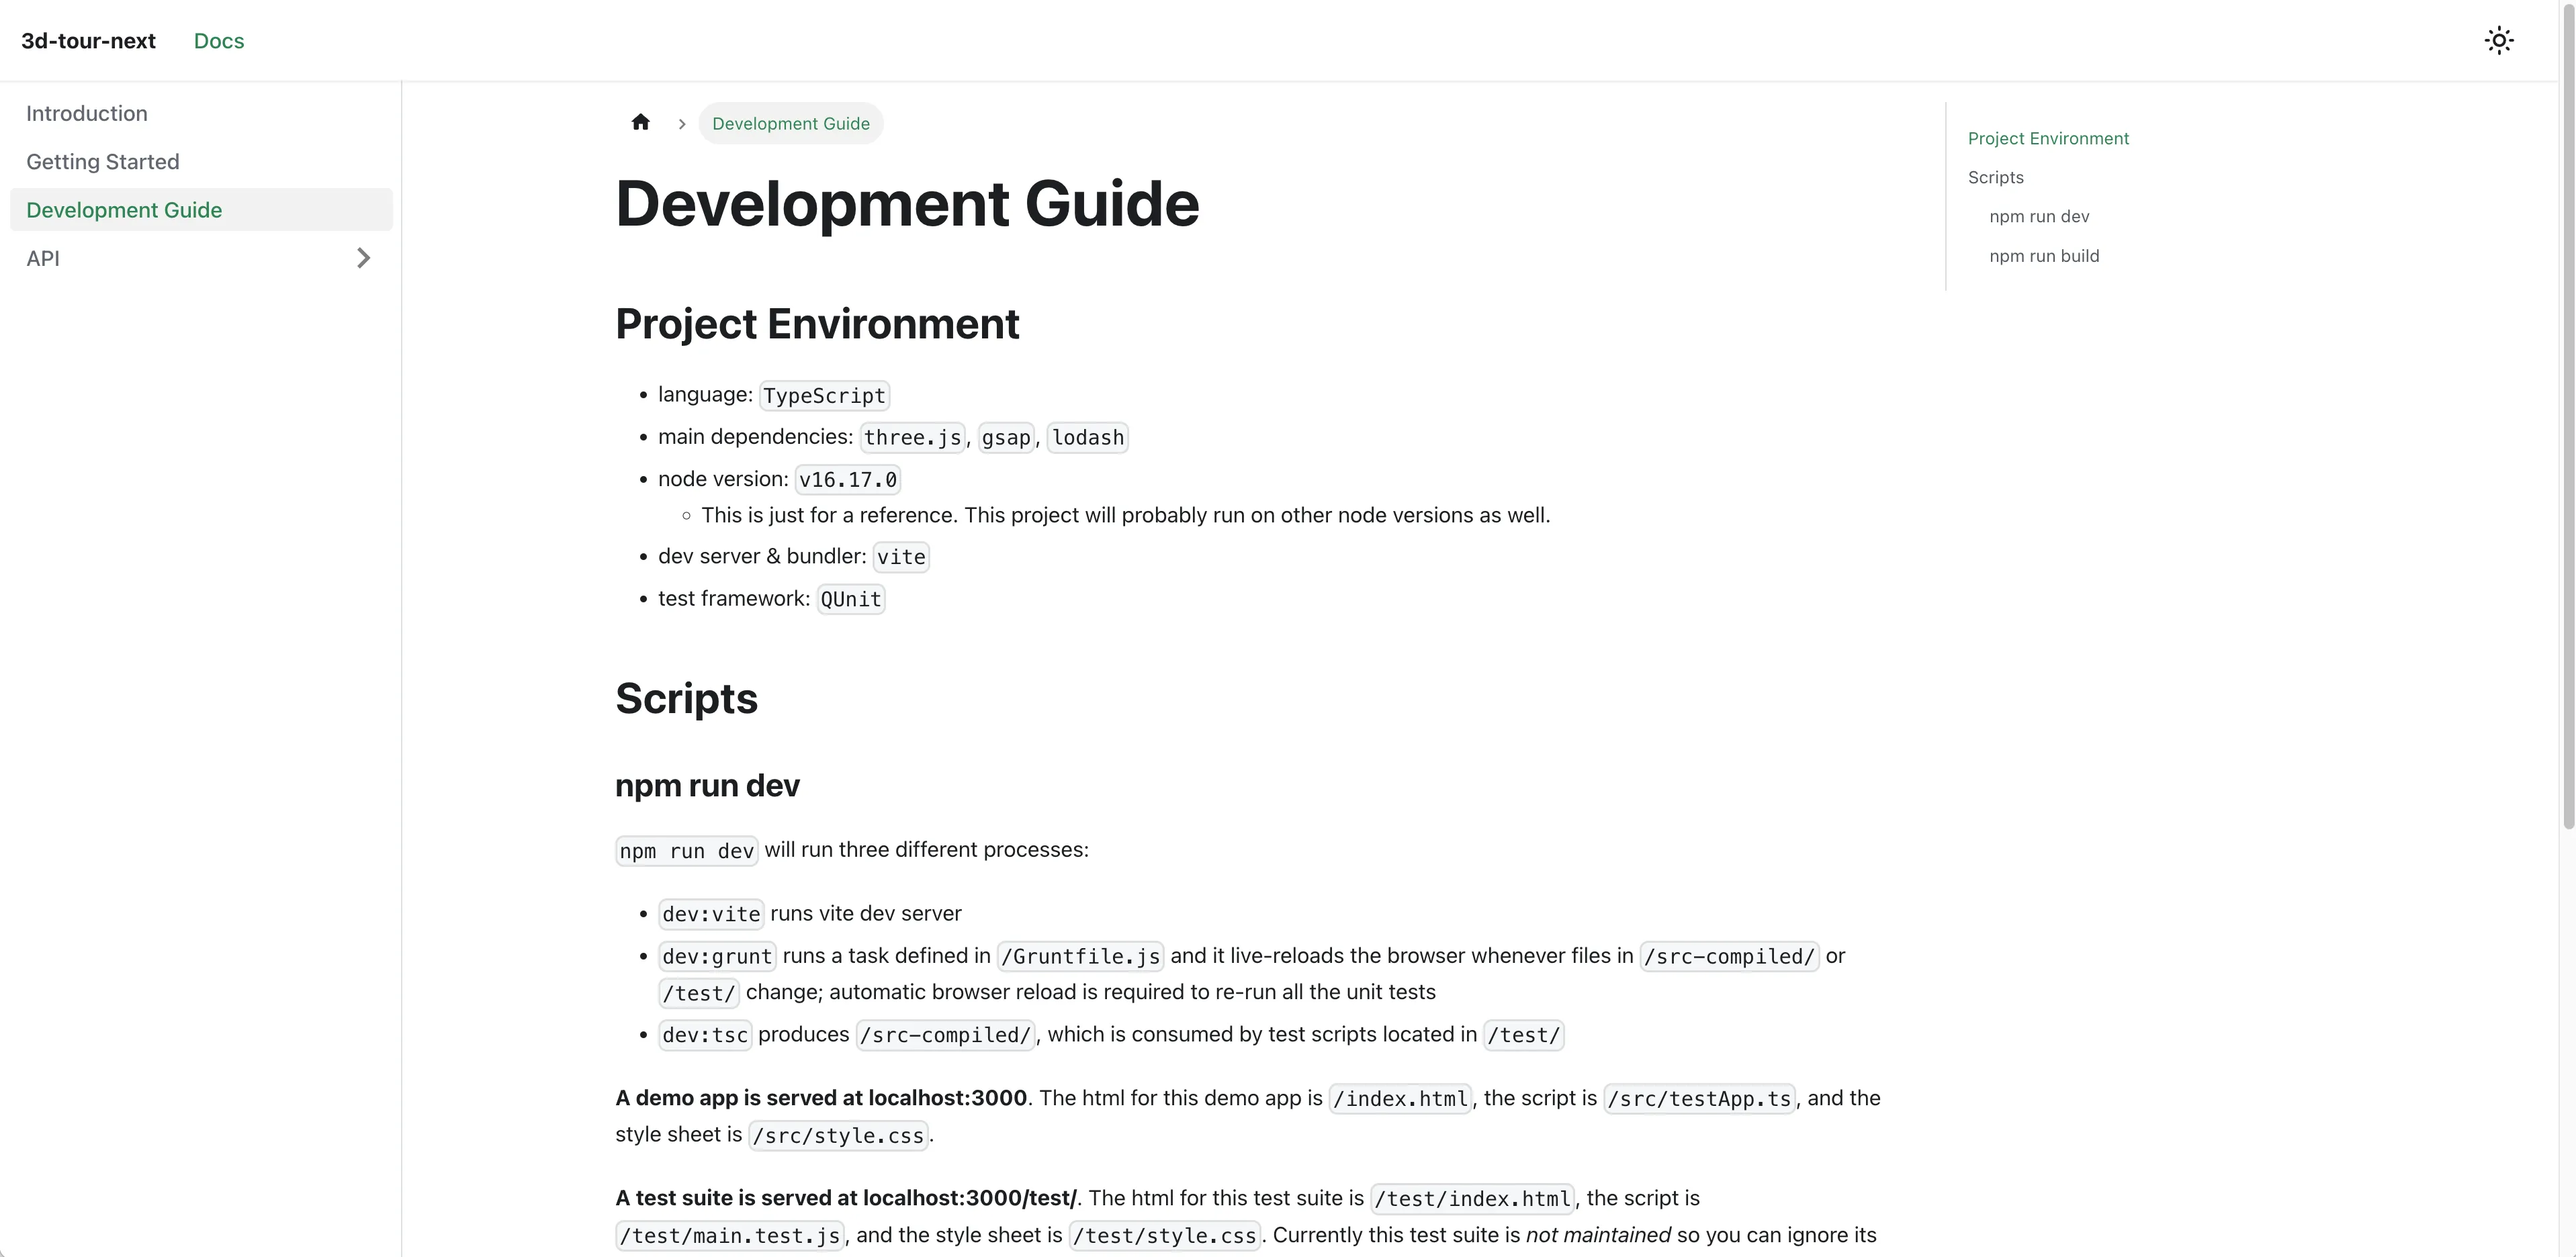
Task: Jump to Scripts in table of contents
Action: click(1995, 178)
